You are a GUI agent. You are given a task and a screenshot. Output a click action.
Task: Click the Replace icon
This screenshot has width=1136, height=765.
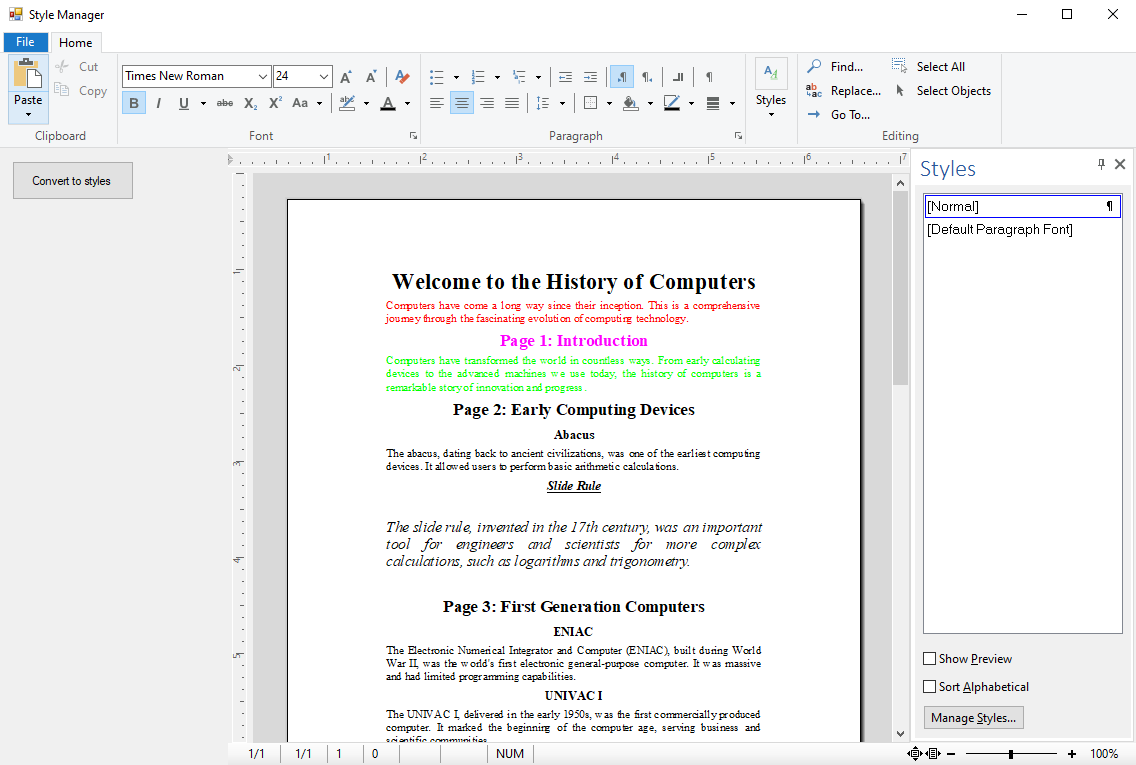point(814,91)
